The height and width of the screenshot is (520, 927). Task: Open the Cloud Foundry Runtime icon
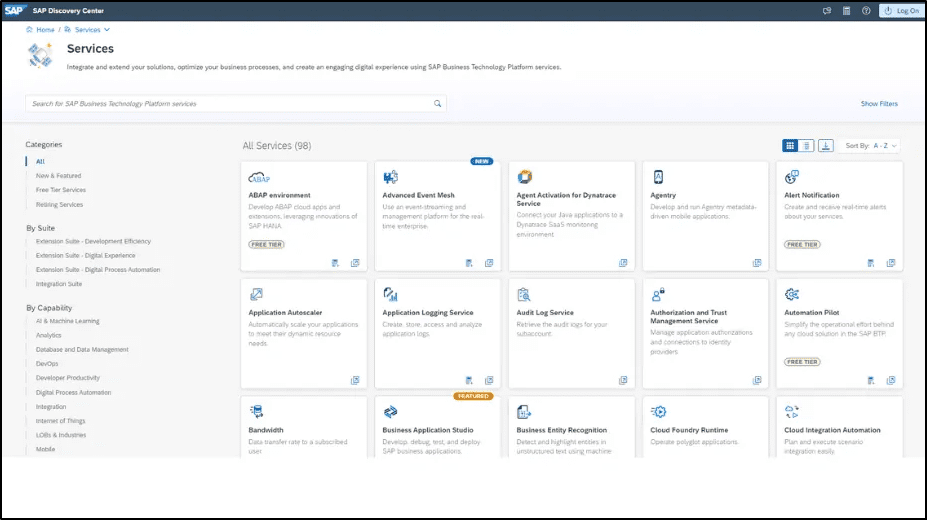click(659, 411)
